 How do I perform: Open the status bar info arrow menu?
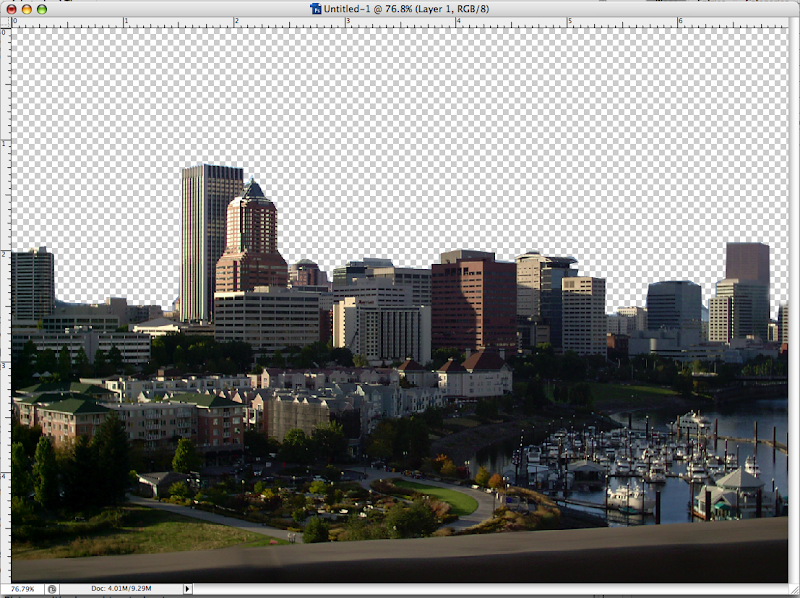186,590
